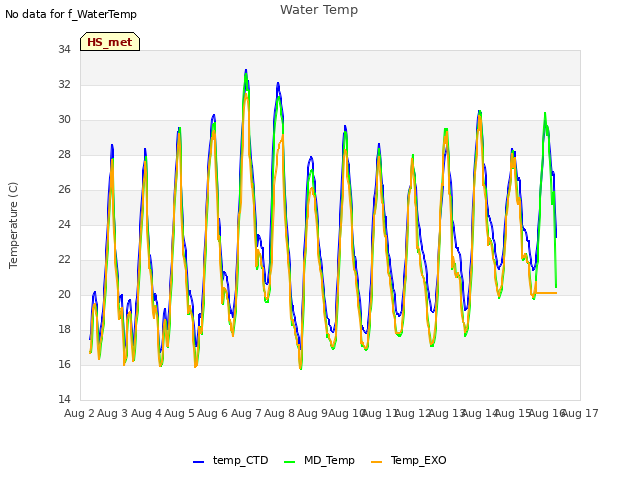
Task: Click the blue temp_CTD legend swatch
Action: coord(198,462)
